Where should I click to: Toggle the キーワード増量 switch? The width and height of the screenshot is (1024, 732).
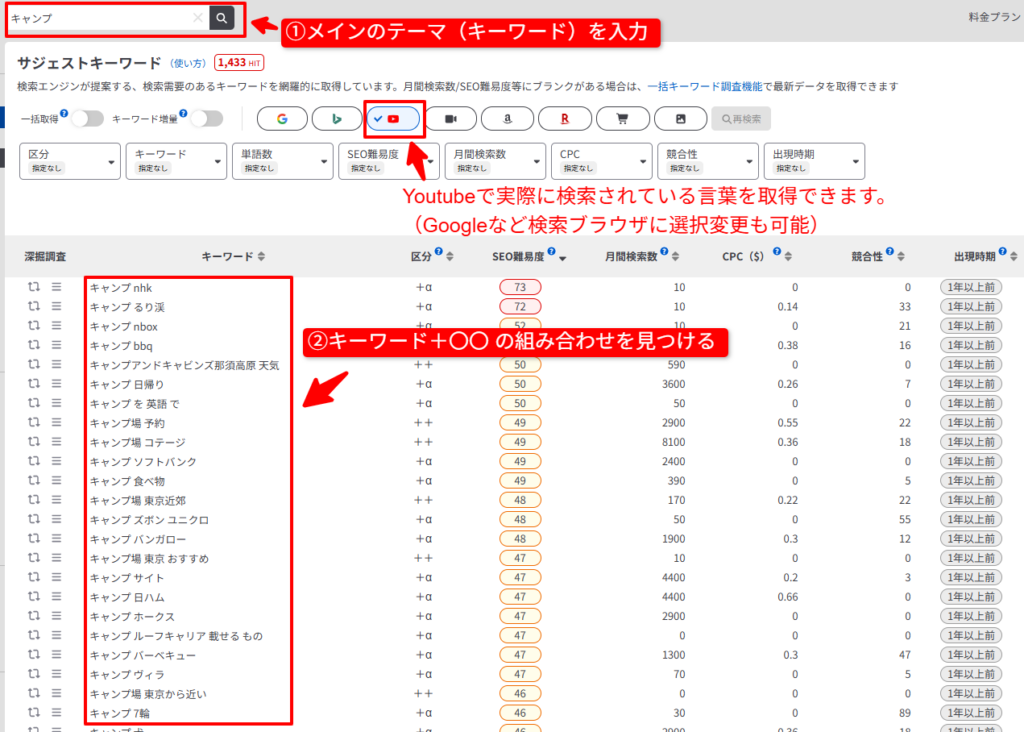(x=206, y=119)
